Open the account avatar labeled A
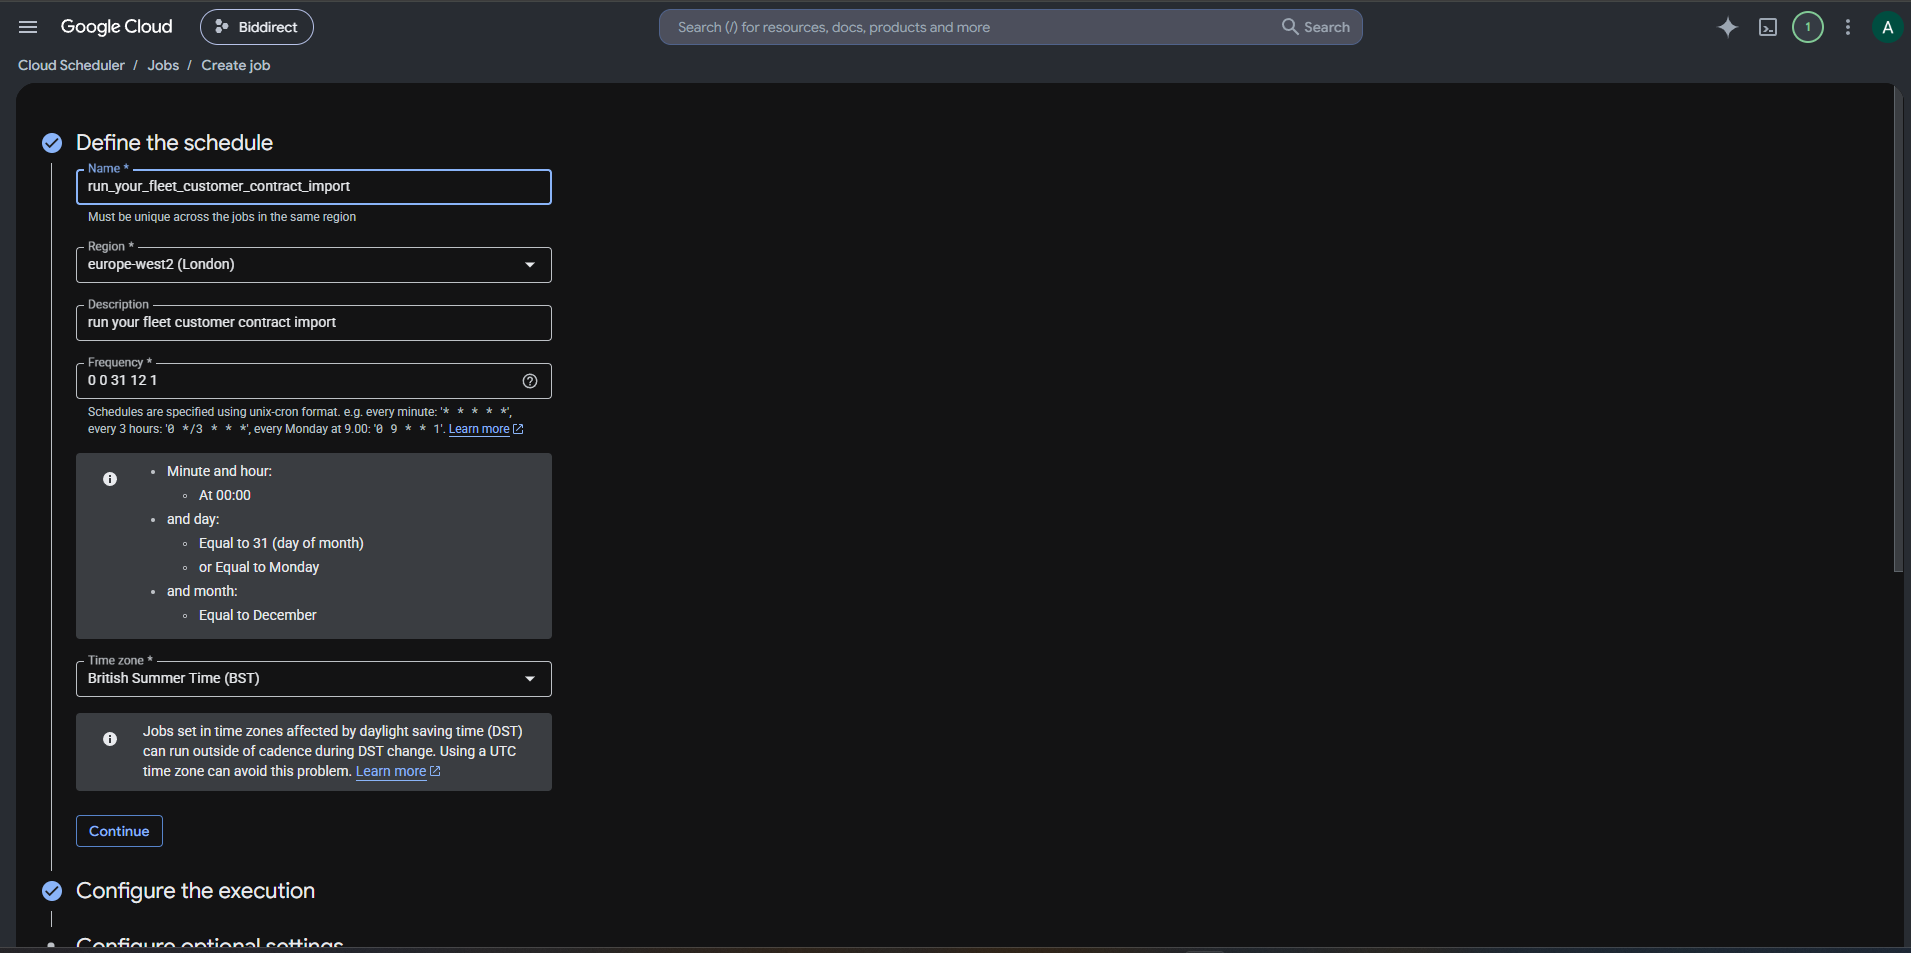 [1887, 27]
